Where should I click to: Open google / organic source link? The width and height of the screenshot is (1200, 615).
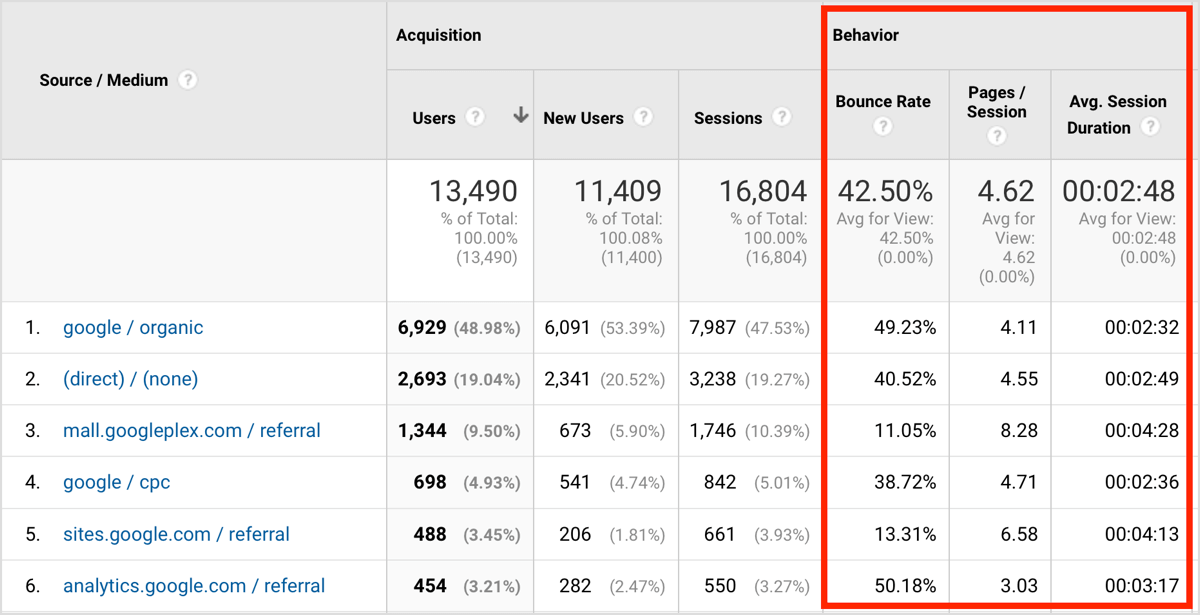133,327
